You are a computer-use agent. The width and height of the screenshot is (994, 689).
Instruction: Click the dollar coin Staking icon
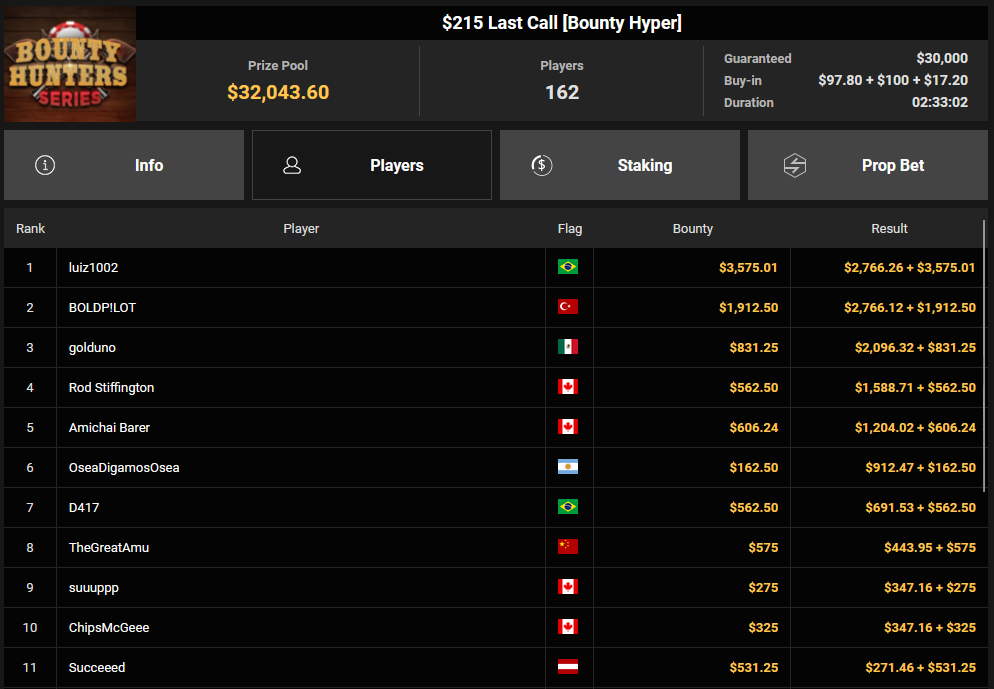click(541, 165)
